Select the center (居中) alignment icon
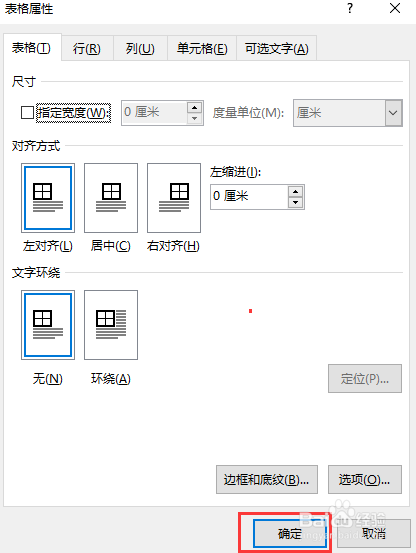Viewport: 416px width, 553px height. 111,198
